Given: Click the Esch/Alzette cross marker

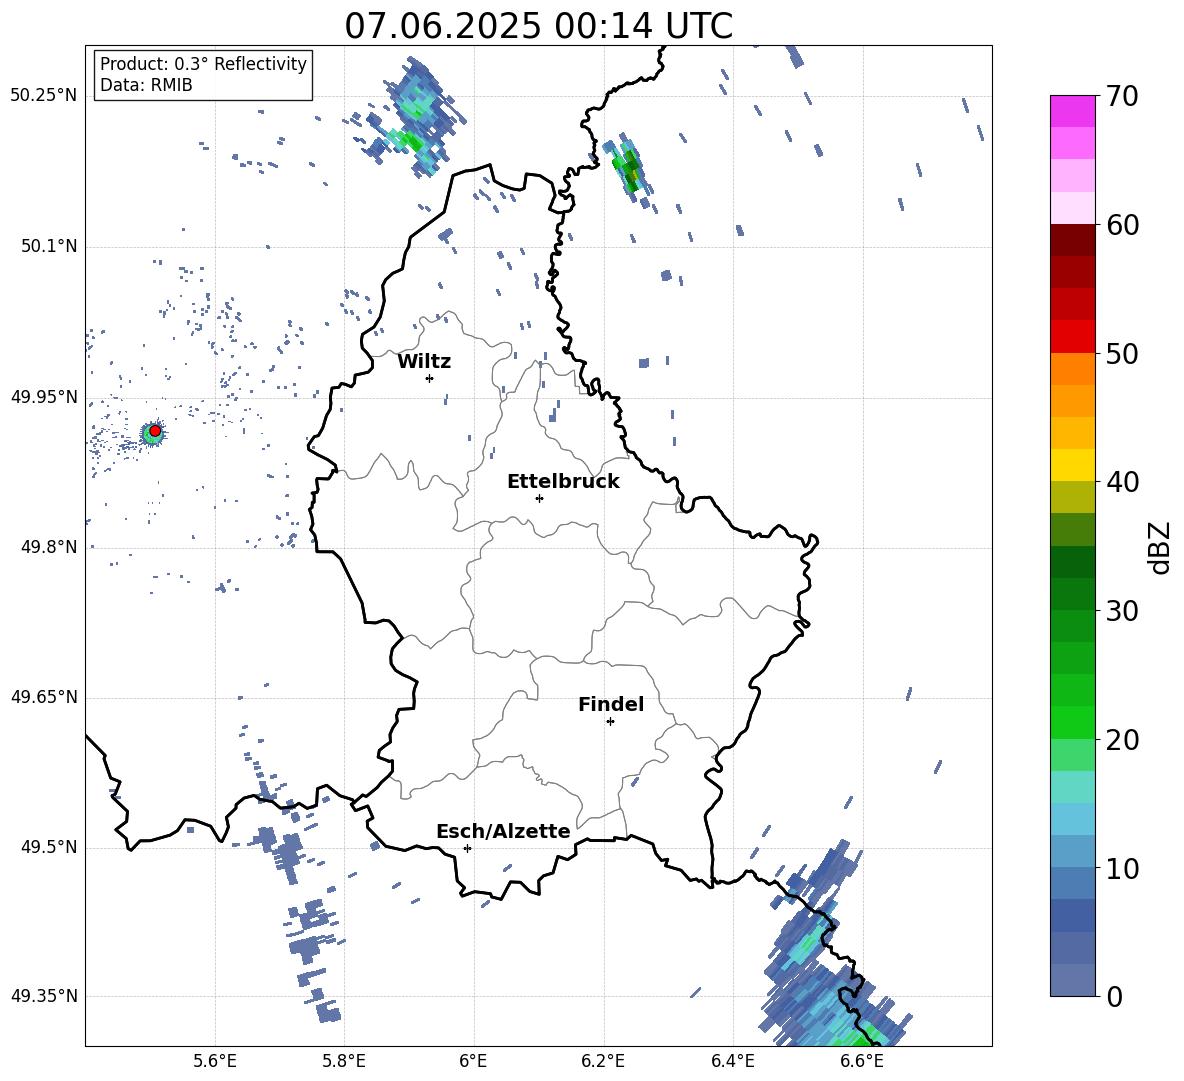Looking at the screenshot, I should pos(467,848).
